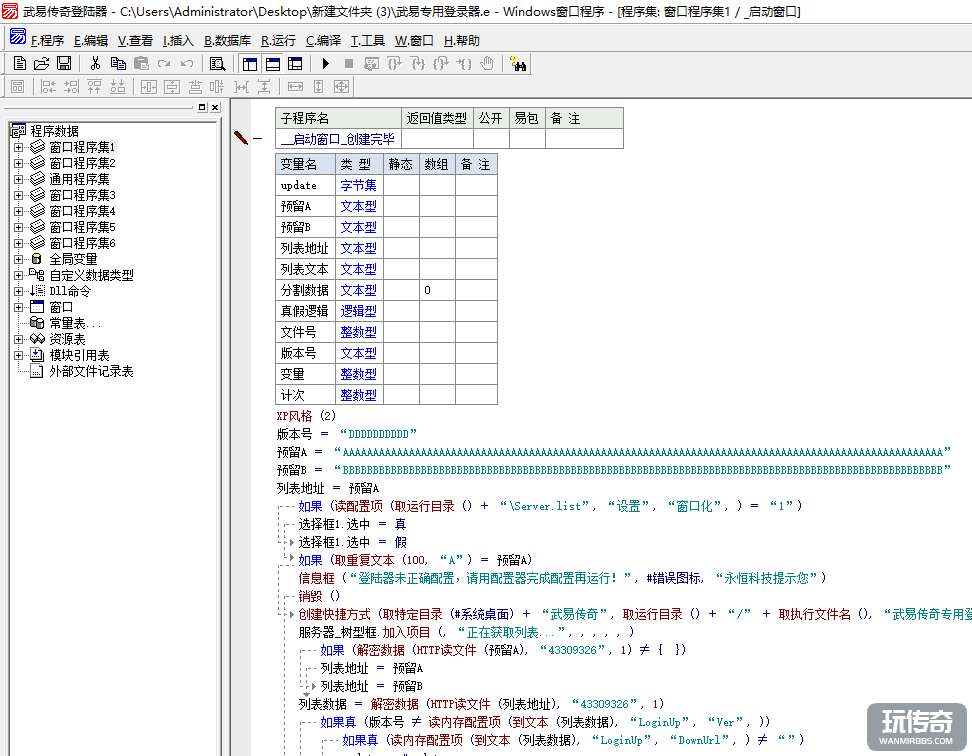Select 窗口程序集5 in the tree
The width and height of the screenshot is (972, 756).
(x=82, y=227)
